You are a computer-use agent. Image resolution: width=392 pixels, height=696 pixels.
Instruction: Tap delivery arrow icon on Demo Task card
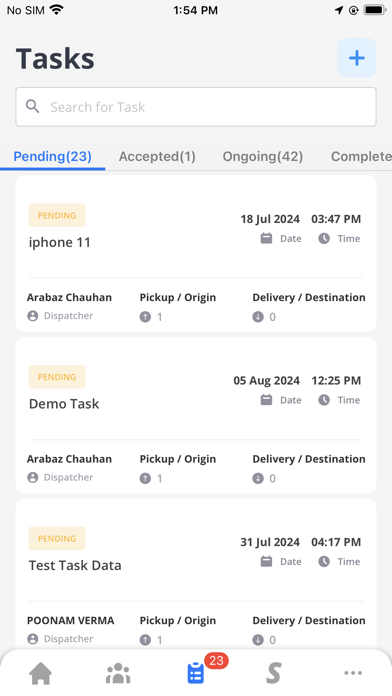(258, 478)
